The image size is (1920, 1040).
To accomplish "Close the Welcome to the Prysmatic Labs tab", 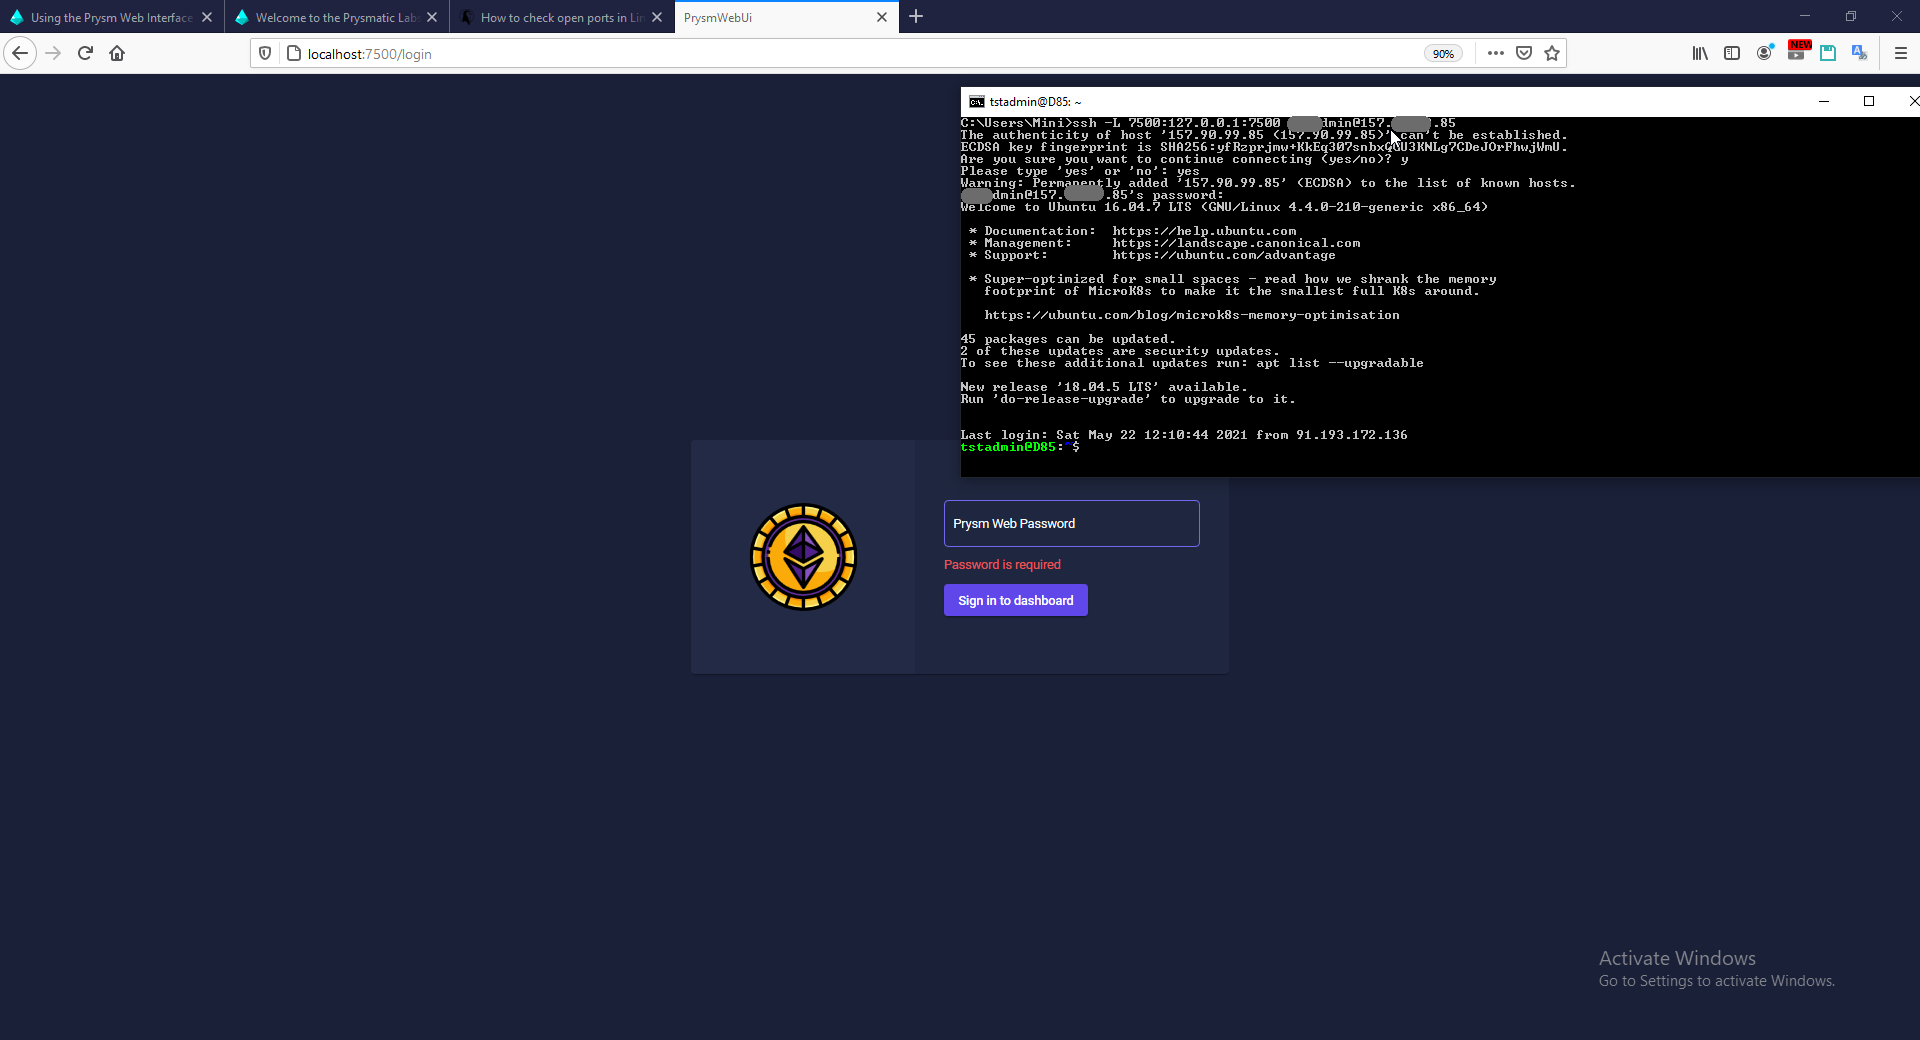I will [x=432, y=17].
